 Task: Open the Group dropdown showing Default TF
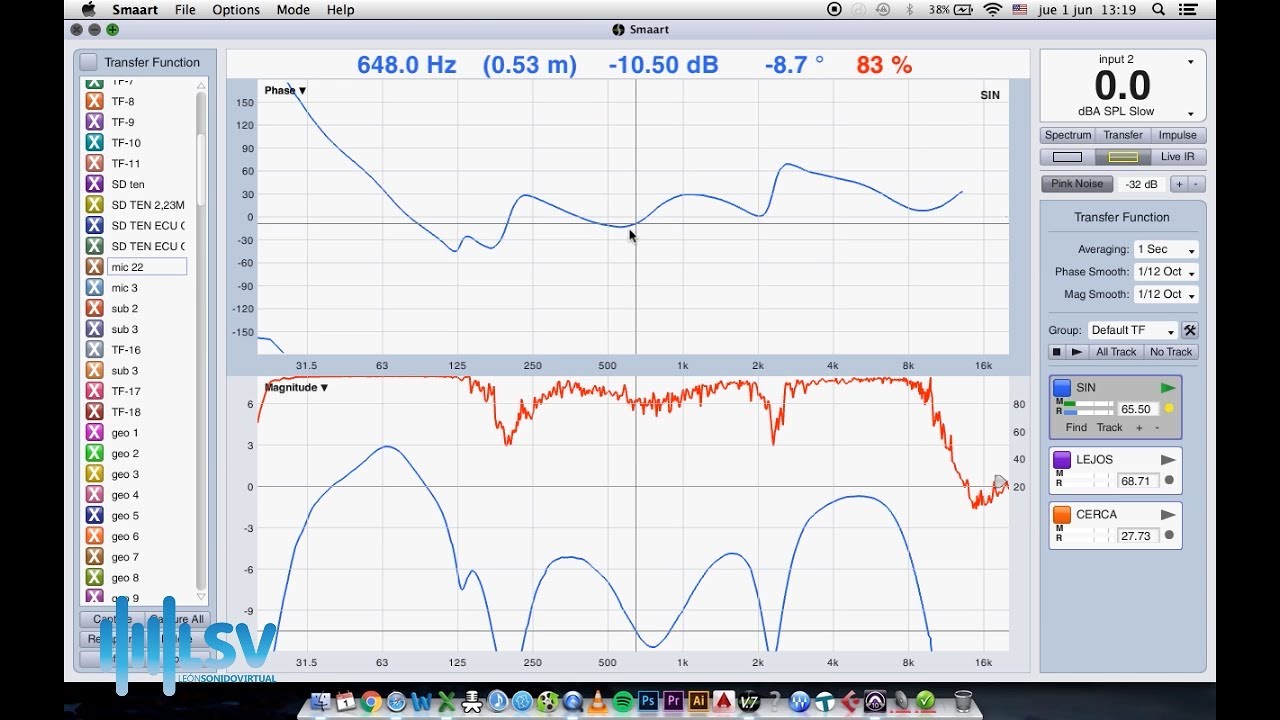(1133, 330)
